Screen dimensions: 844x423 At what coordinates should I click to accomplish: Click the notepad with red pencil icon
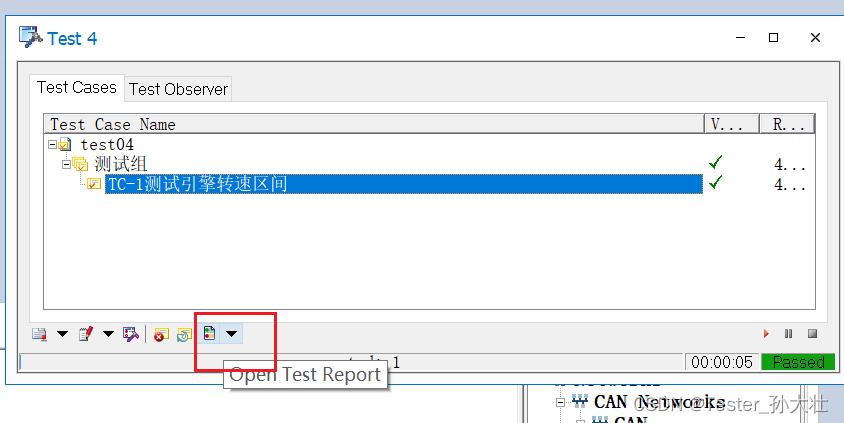[86, 334]
